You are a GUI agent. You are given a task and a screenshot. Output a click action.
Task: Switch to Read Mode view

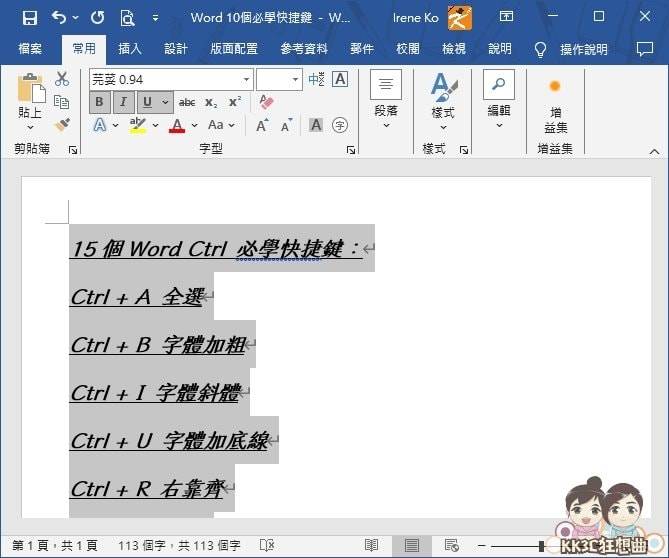click(371, 545)
